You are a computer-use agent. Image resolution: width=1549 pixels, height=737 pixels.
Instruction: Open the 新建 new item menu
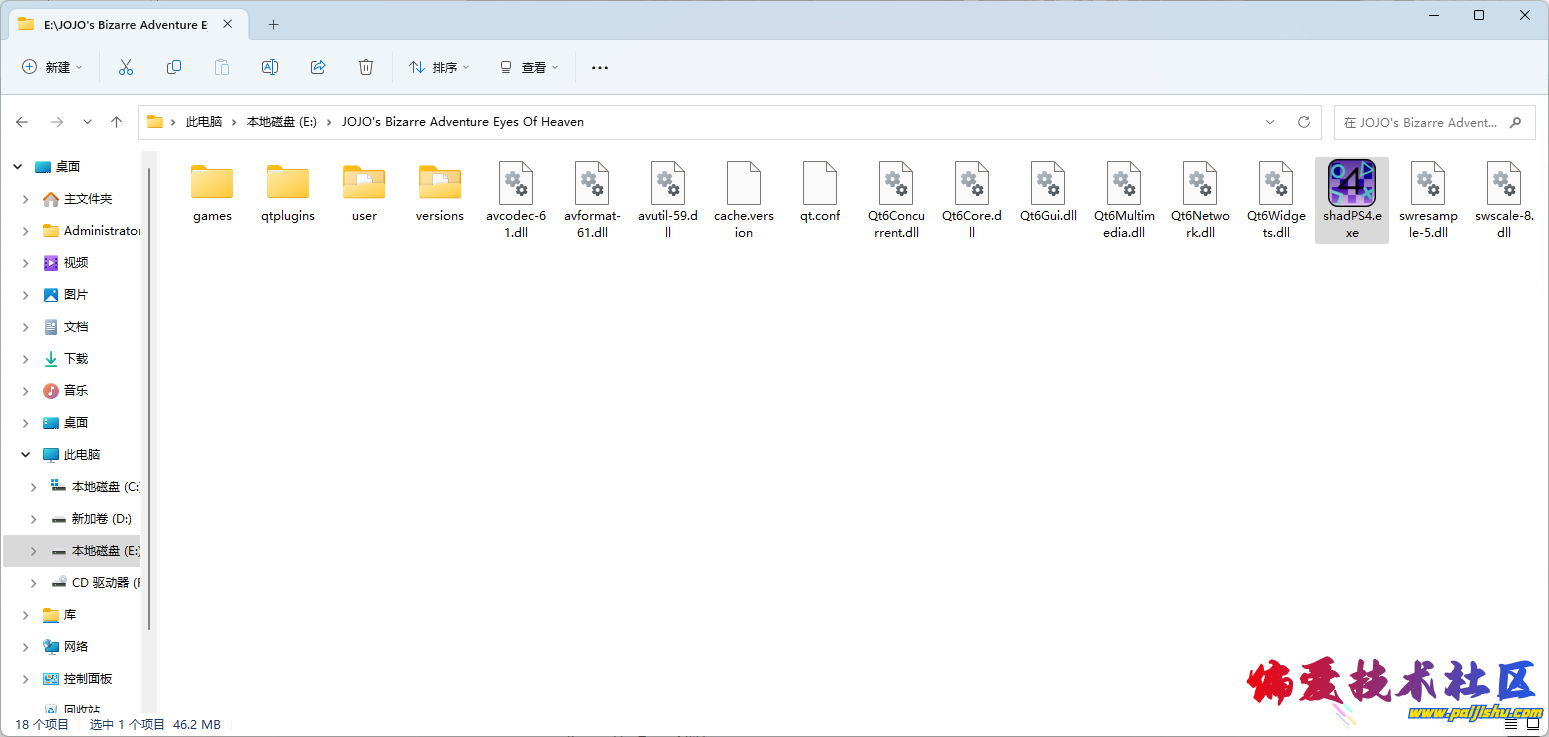coord(53,67)
